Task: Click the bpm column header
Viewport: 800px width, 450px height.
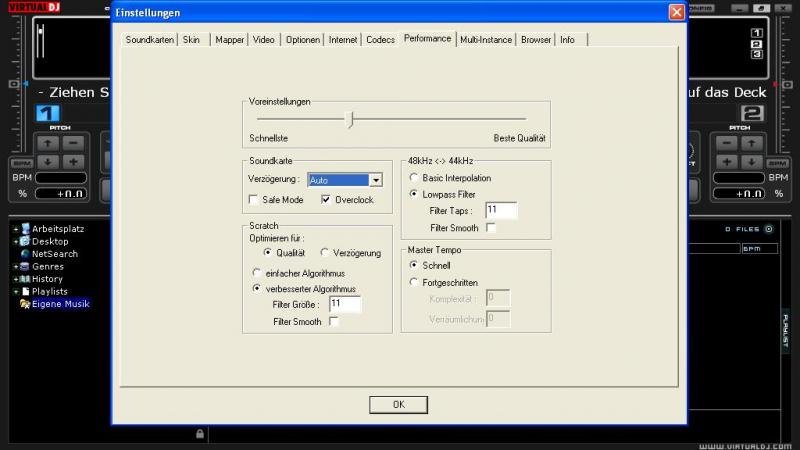Action: coord(760,248)
